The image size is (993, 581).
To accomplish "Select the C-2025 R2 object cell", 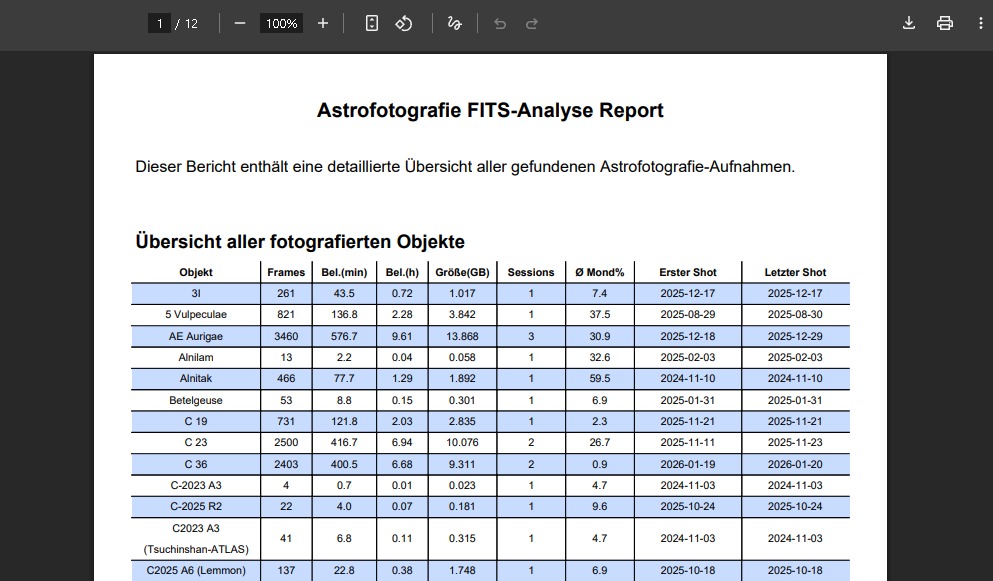I will 196,507.
